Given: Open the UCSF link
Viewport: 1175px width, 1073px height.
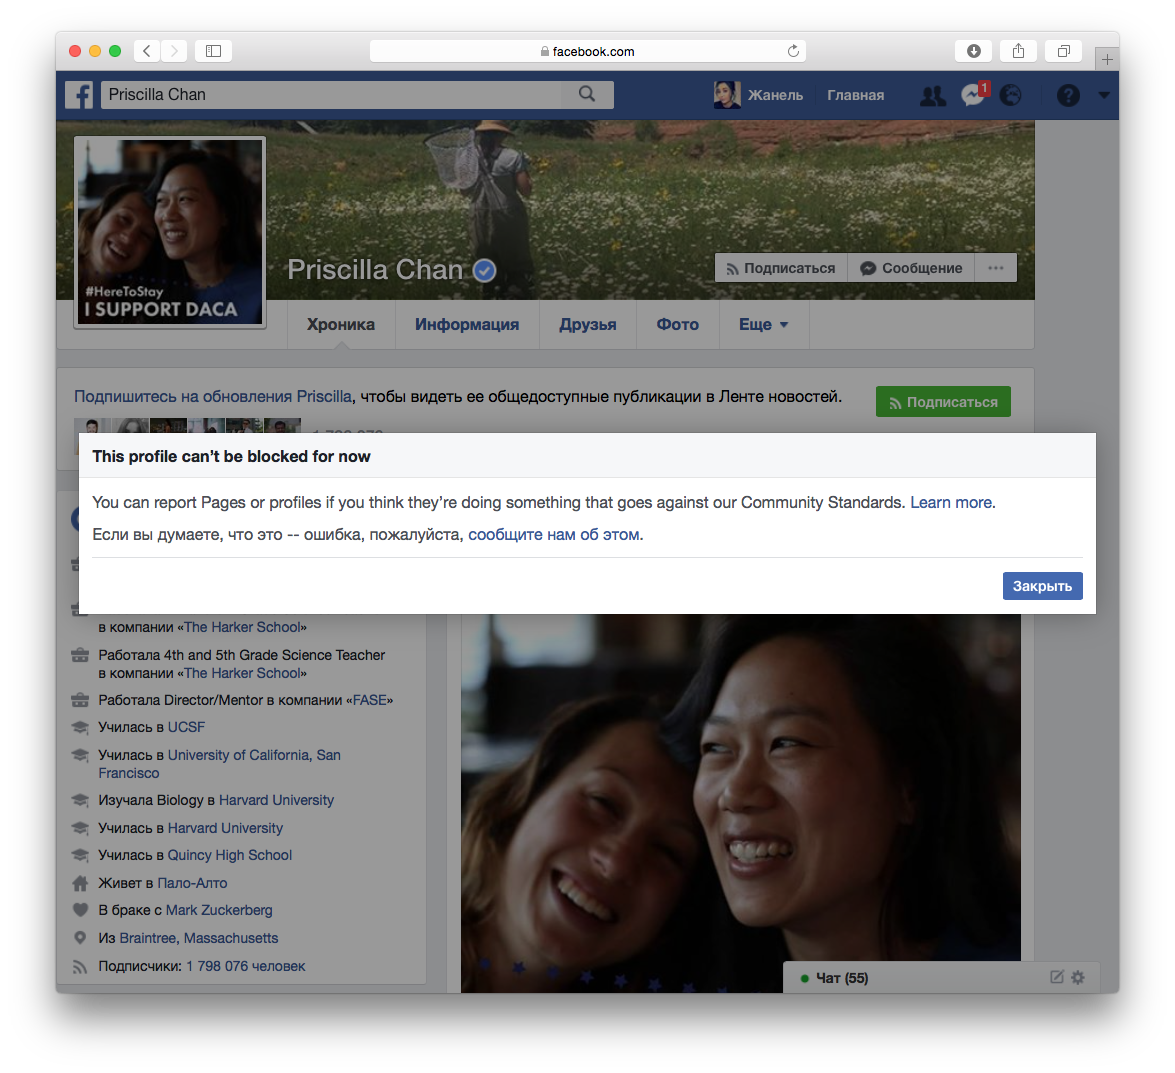Looking at the screenshot, I should pos(186,728).
